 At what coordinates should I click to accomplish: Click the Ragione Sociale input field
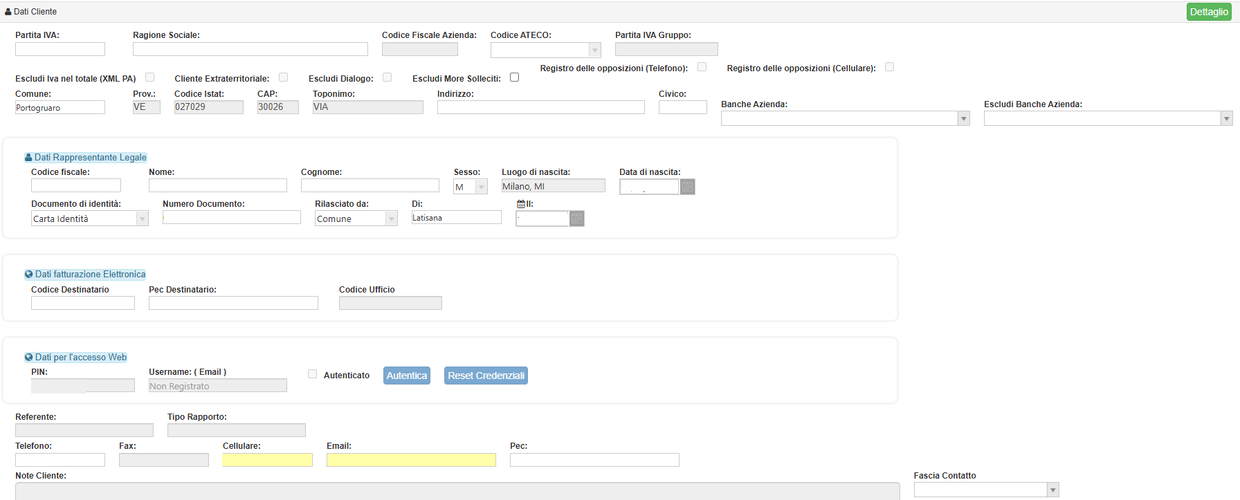click(x=250, y=49)
